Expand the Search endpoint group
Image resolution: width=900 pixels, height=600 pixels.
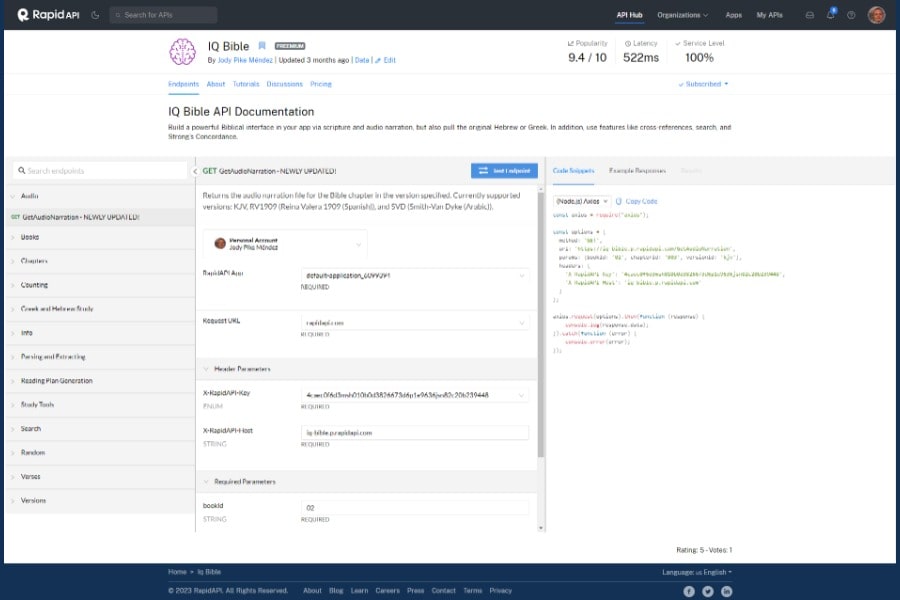(99, 429)
